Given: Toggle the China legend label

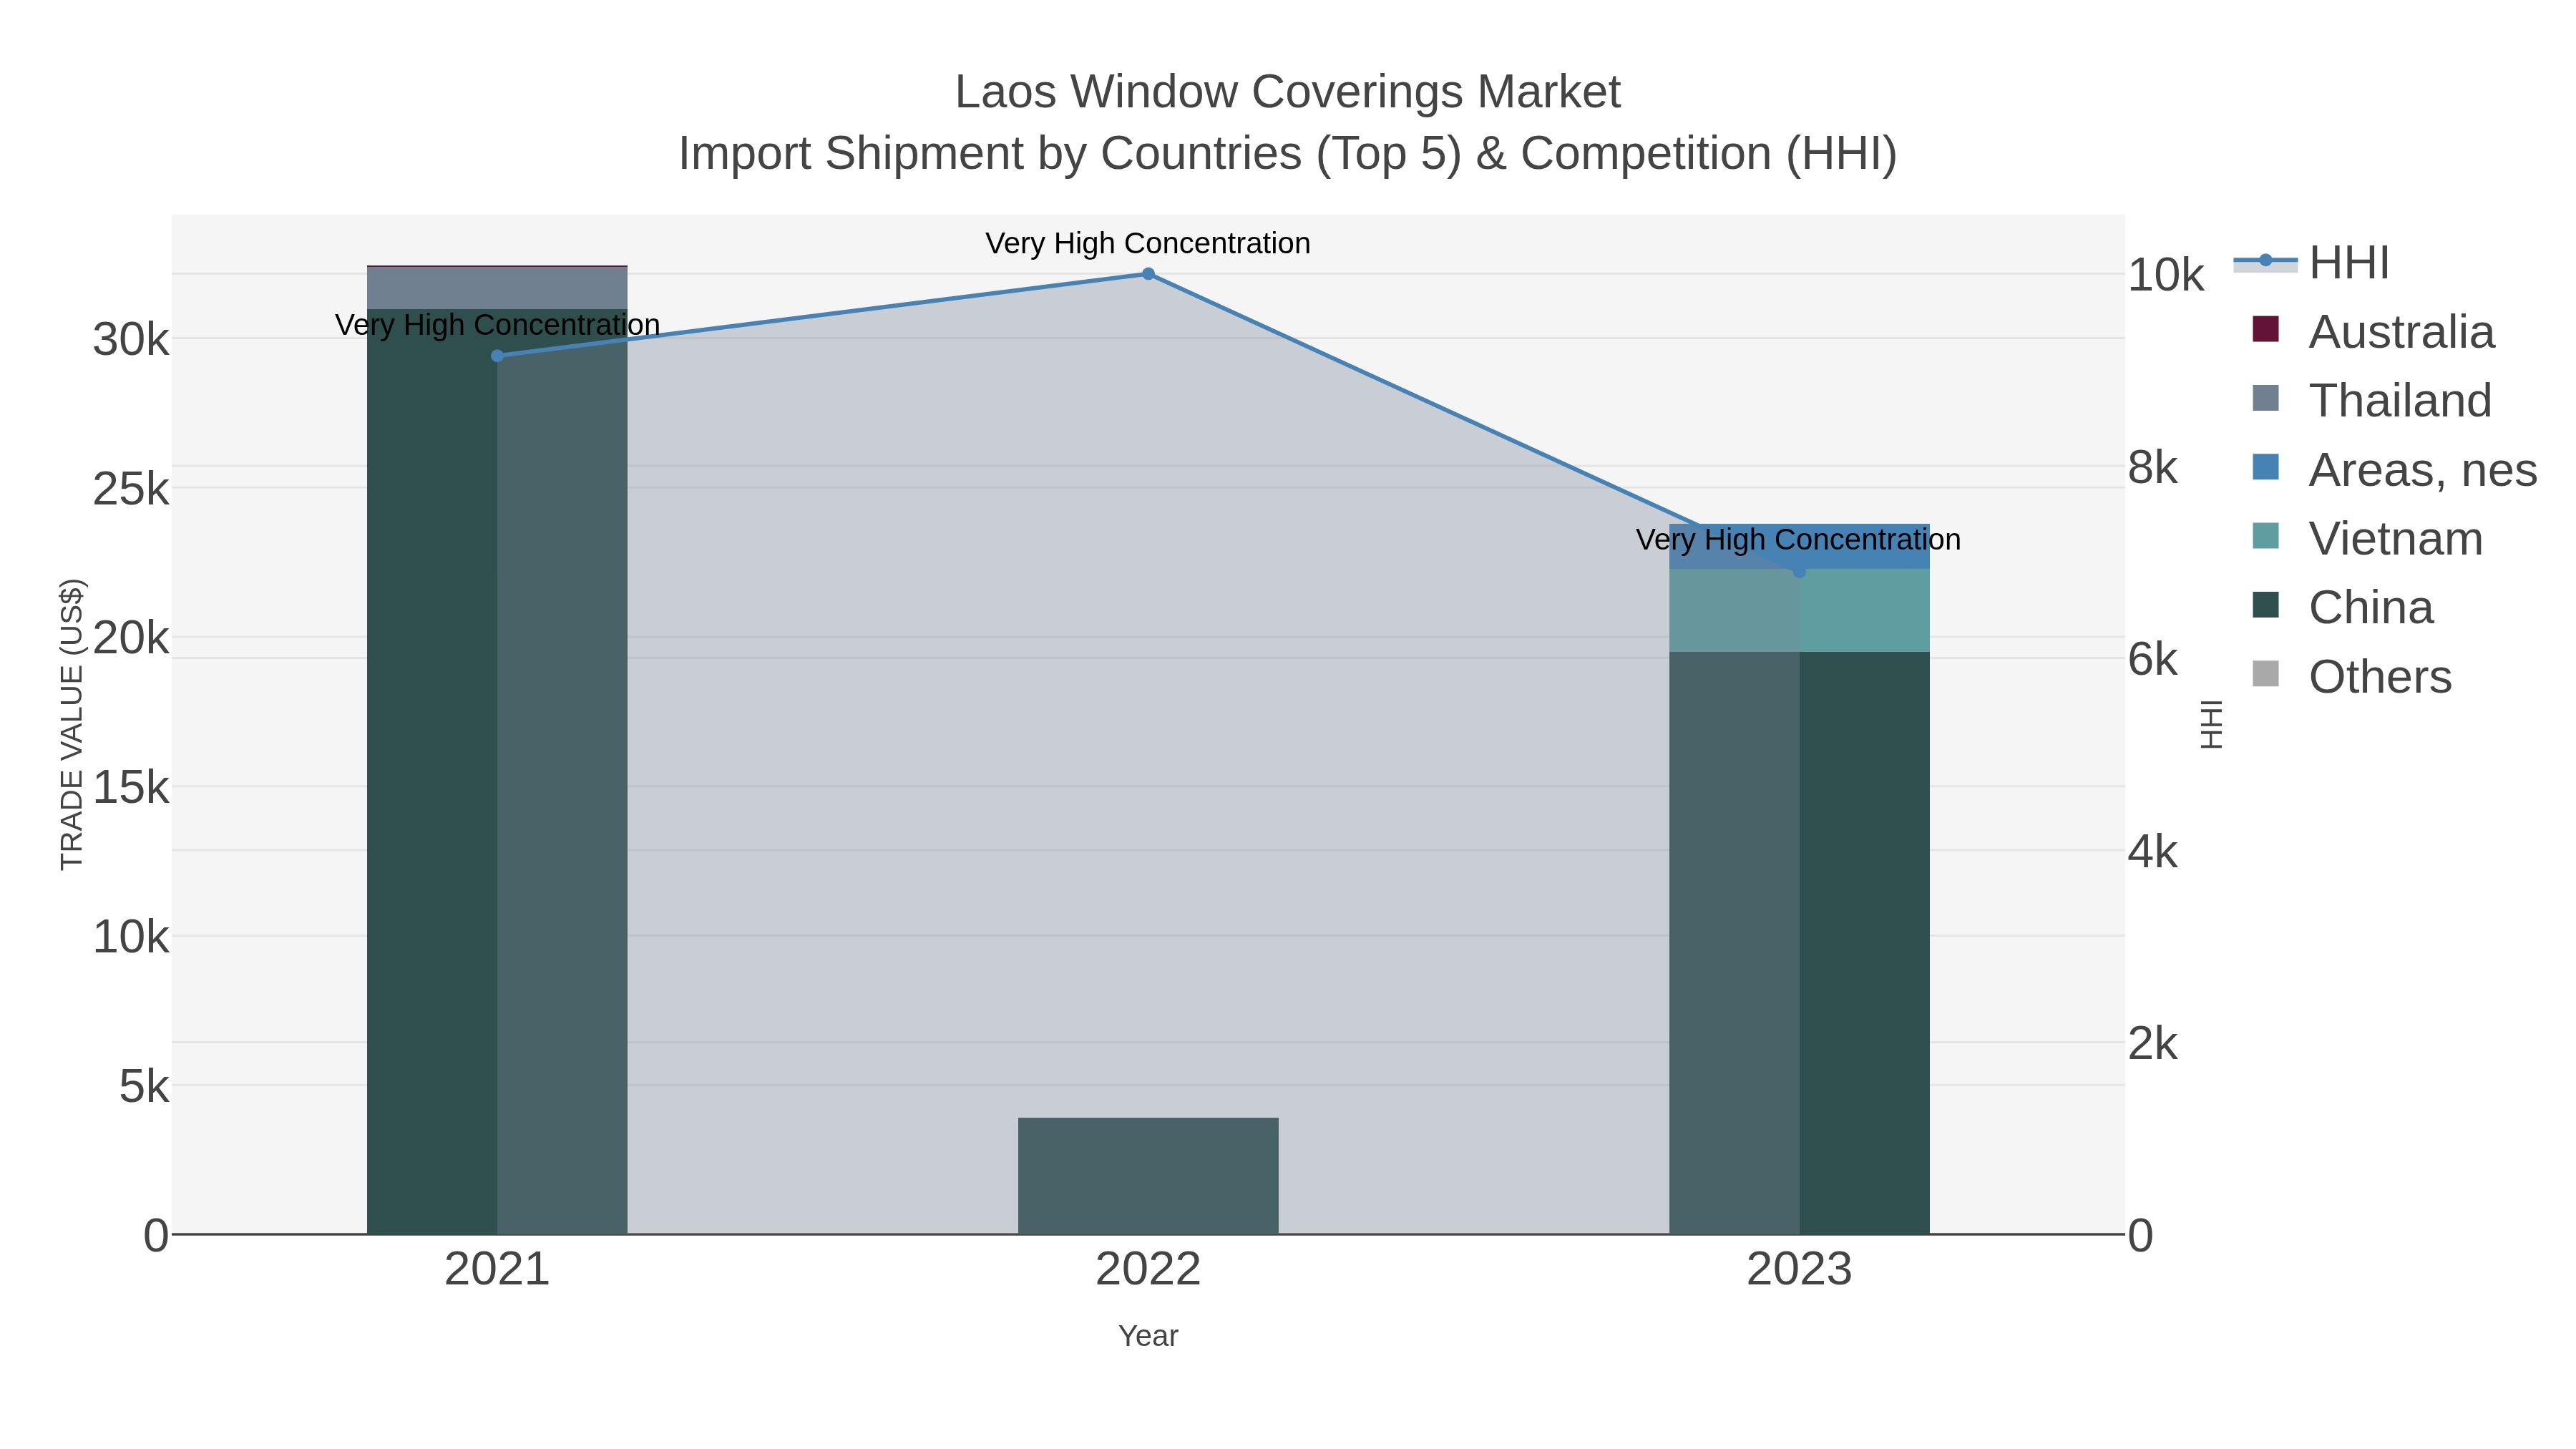Looking at the screenshot, I should click(2371, 608).
